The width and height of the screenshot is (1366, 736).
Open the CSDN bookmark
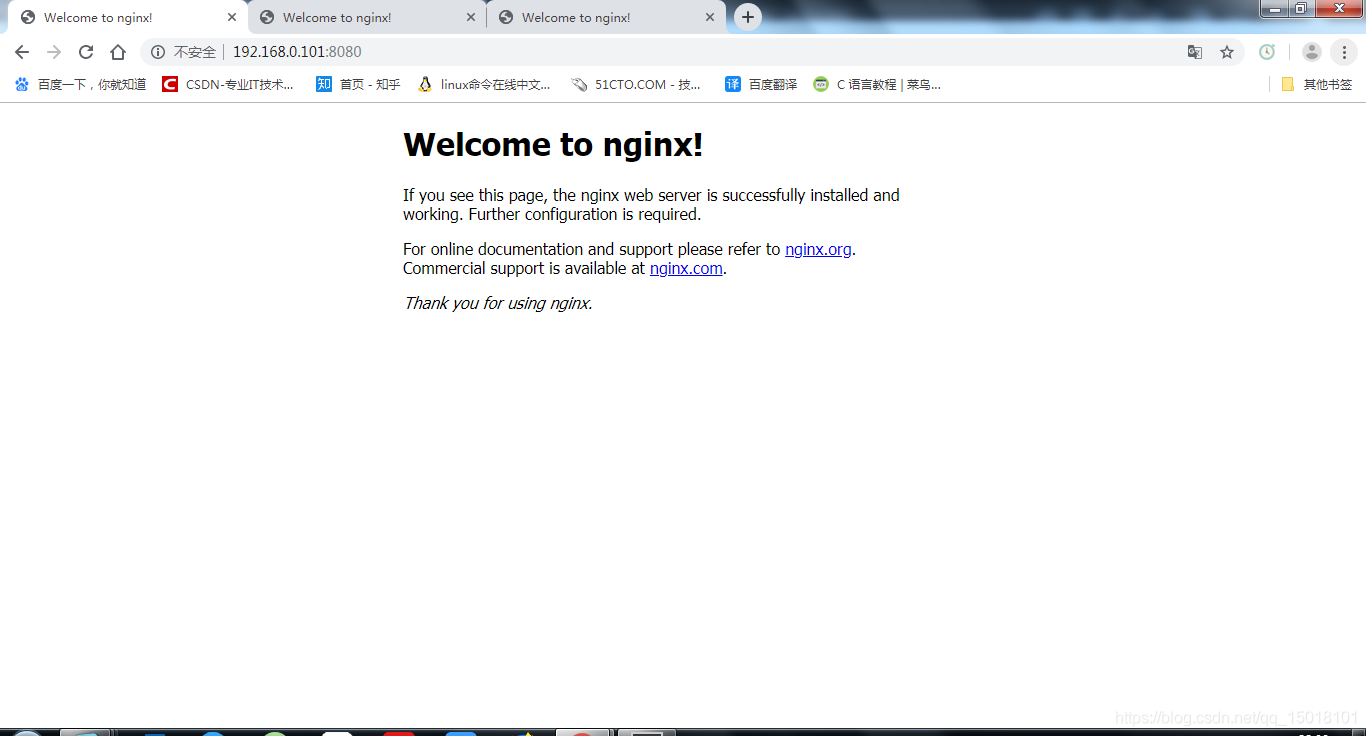pos(229,85)
